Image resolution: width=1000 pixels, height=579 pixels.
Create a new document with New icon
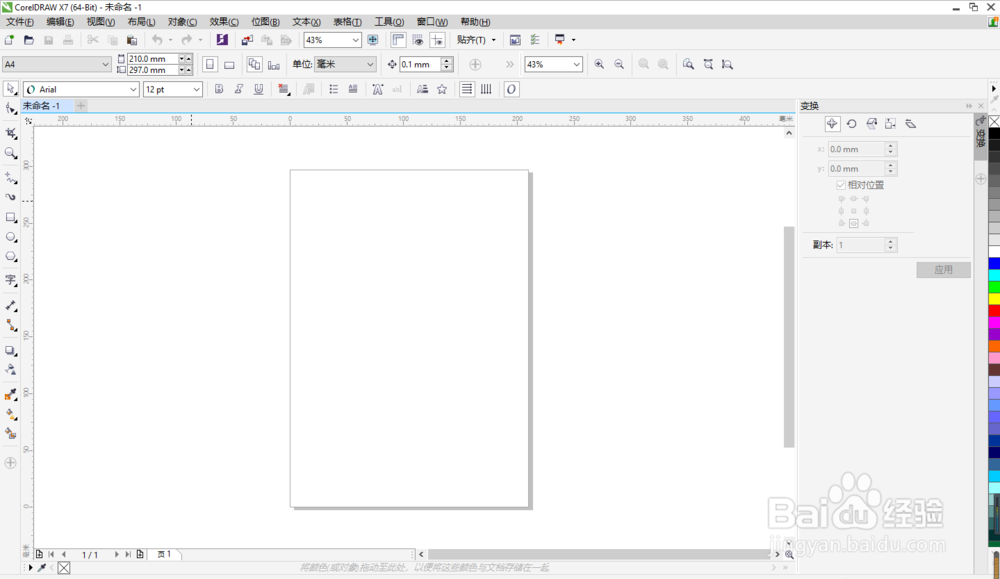click(10, 40)
